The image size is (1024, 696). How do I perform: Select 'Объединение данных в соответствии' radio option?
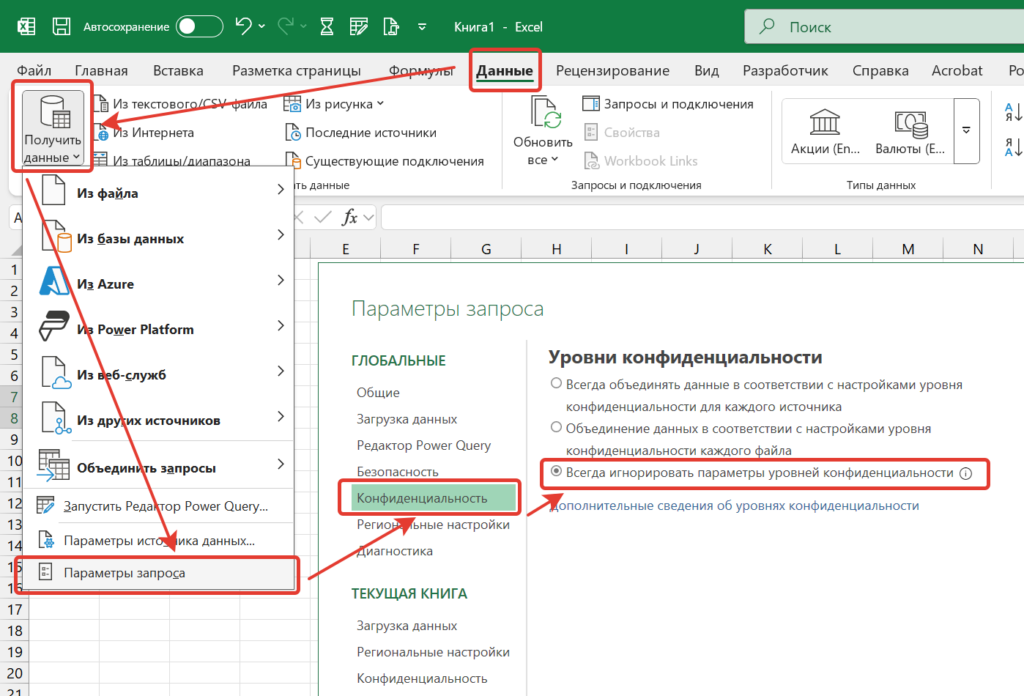(556, 427)
